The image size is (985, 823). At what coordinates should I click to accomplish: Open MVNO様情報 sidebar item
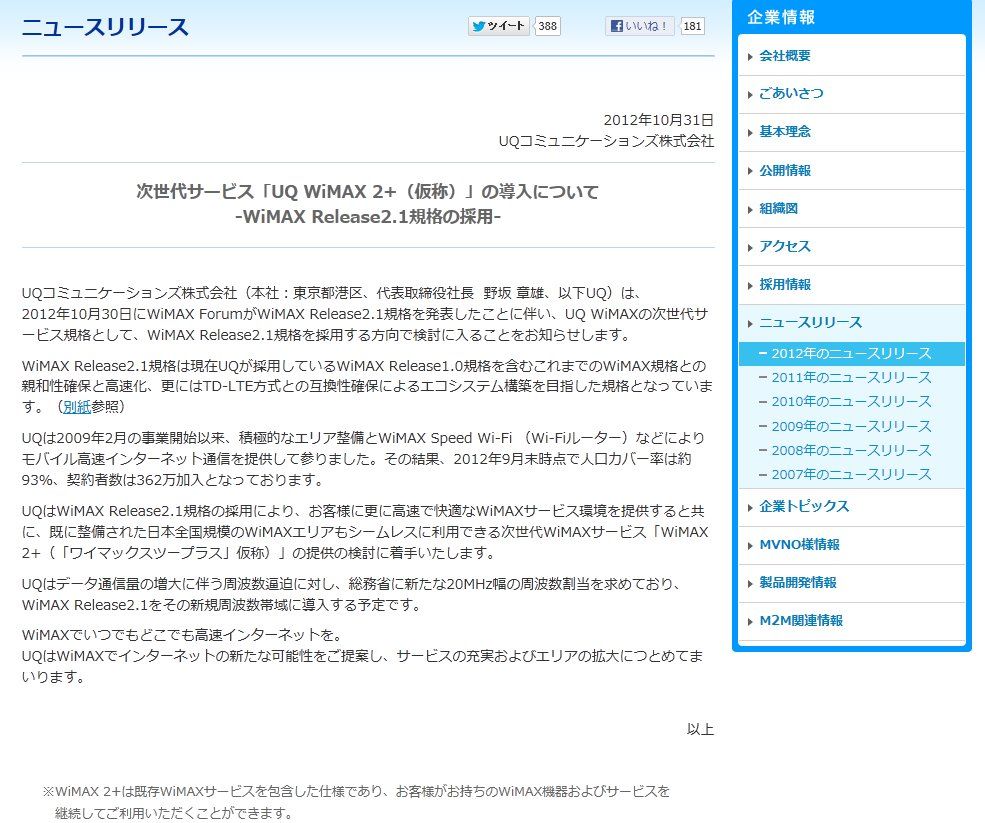pyautogui.click(x=799, y=545)
